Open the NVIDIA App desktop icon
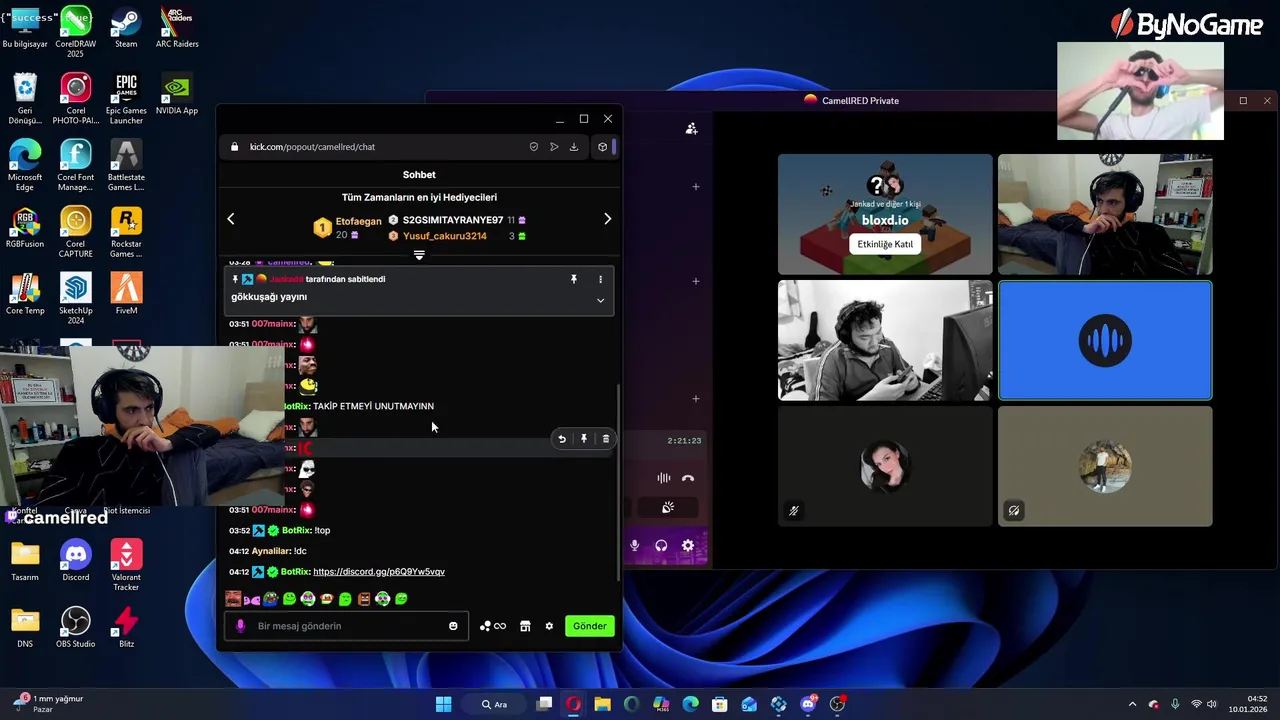The height and width of the screenshot is (720, 1280). tap(177, 96)
